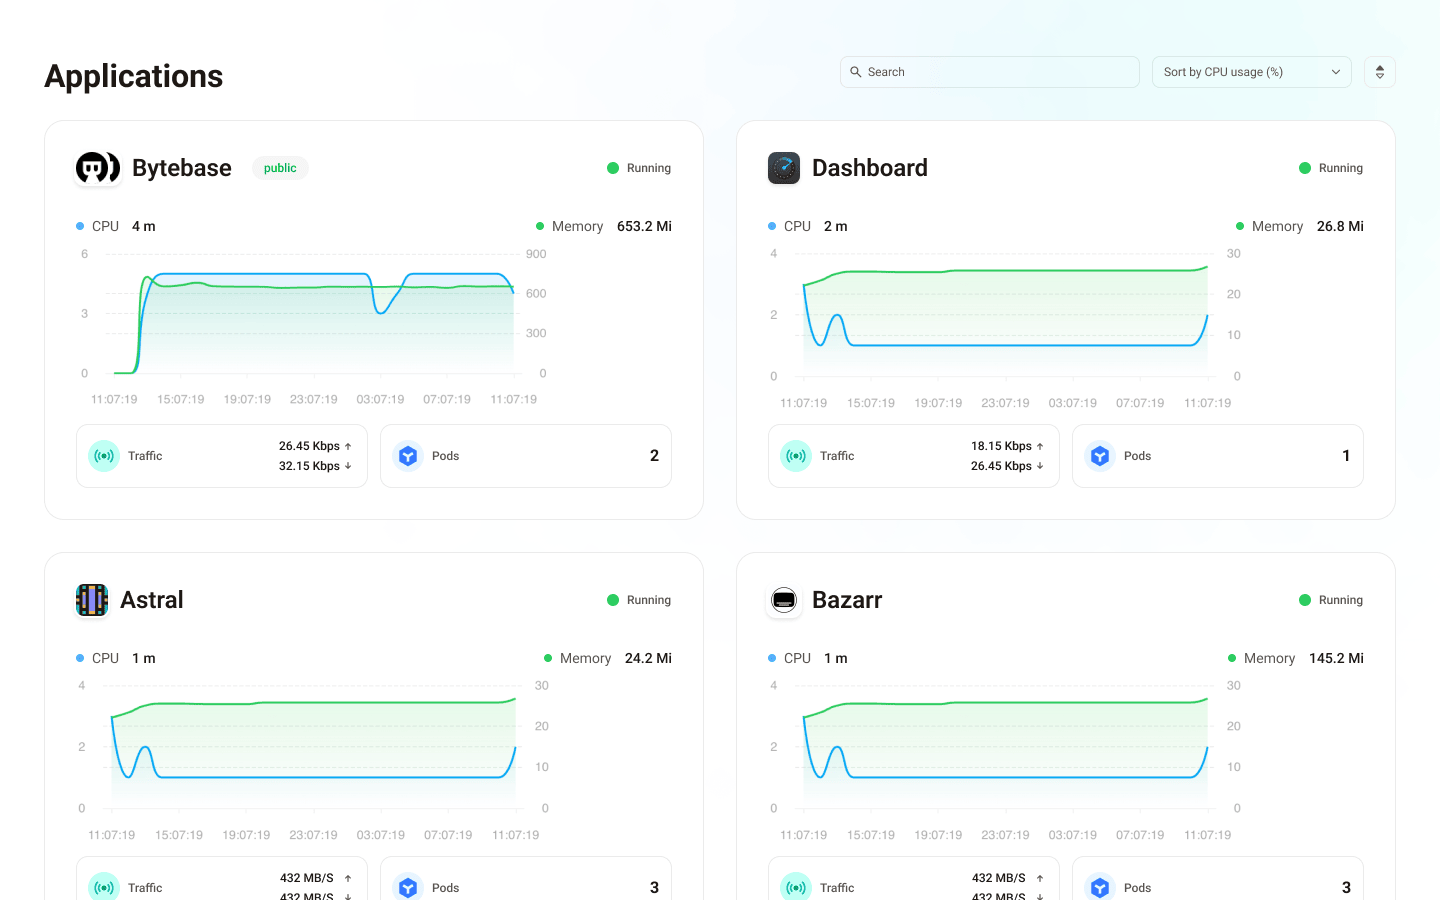Open the Astral application title

pyautogui.click(x=152, y=600)
